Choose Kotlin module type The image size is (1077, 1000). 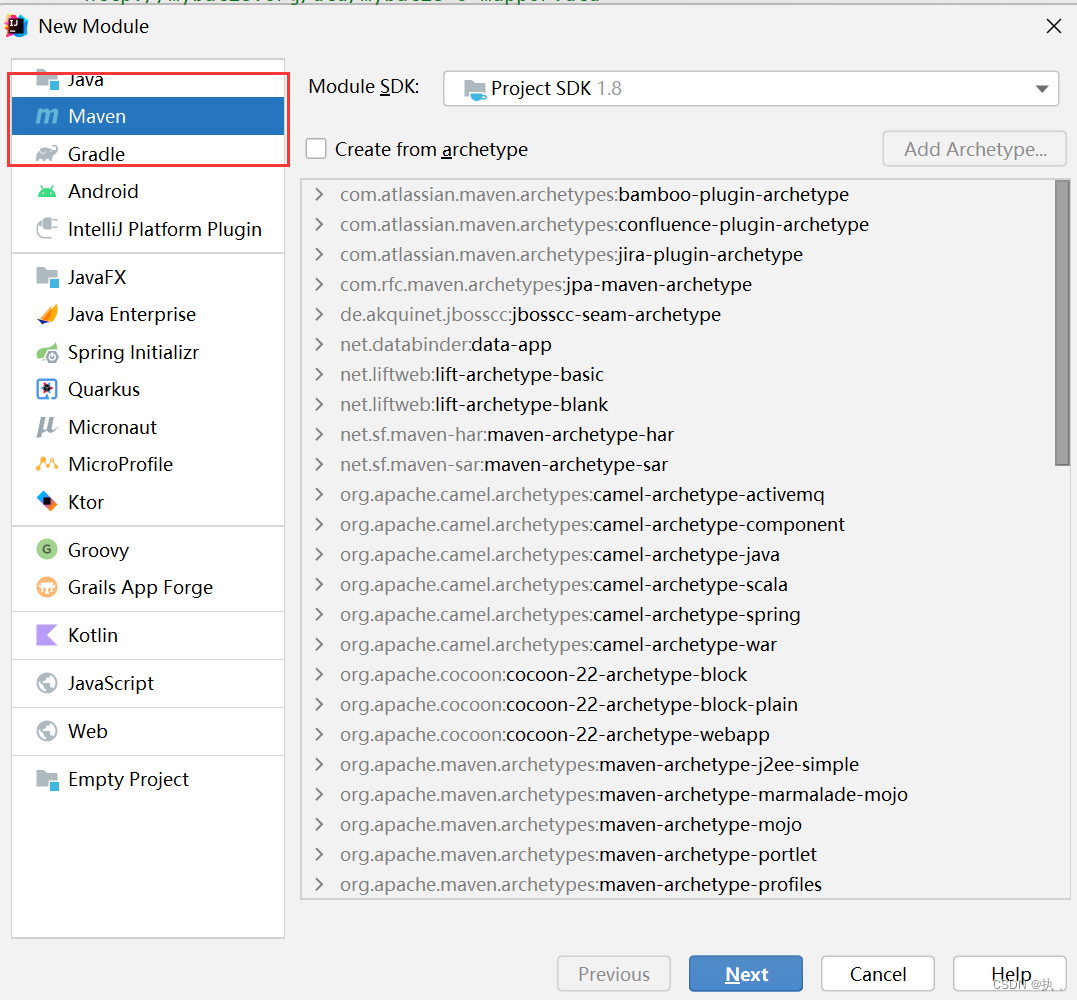coord(148,635)
